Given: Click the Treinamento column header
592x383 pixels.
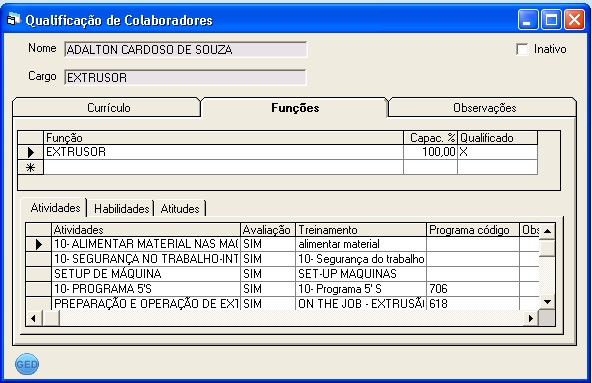Looking at the screenshot, I should 361,230.
